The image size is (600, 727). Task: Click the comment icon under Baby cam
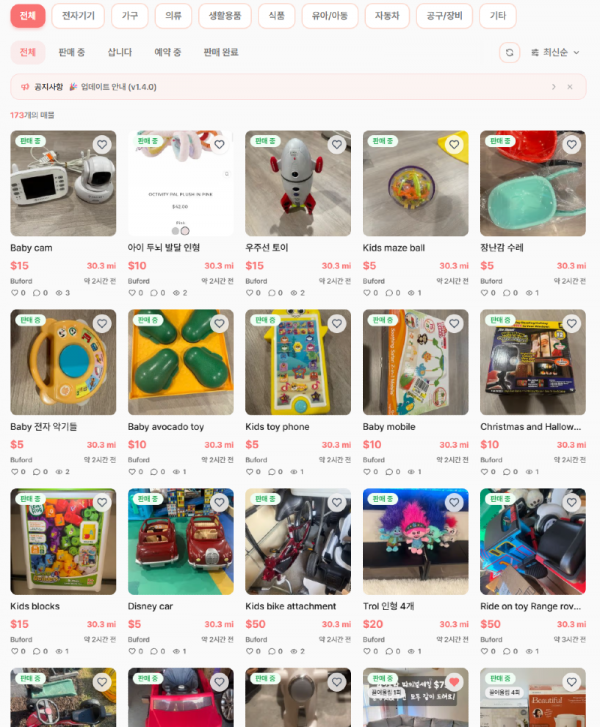[37, 293]
